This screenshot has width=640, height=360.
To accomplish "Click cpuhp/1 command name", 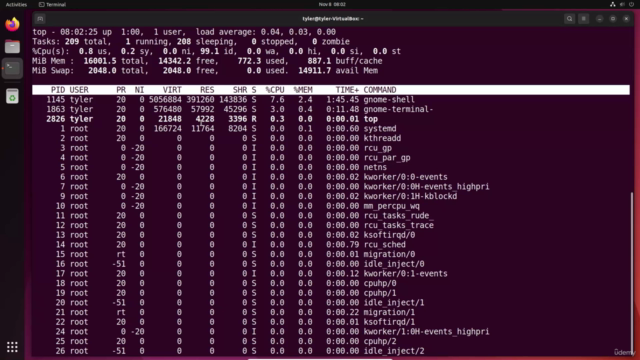I will (x=380, y=293).
